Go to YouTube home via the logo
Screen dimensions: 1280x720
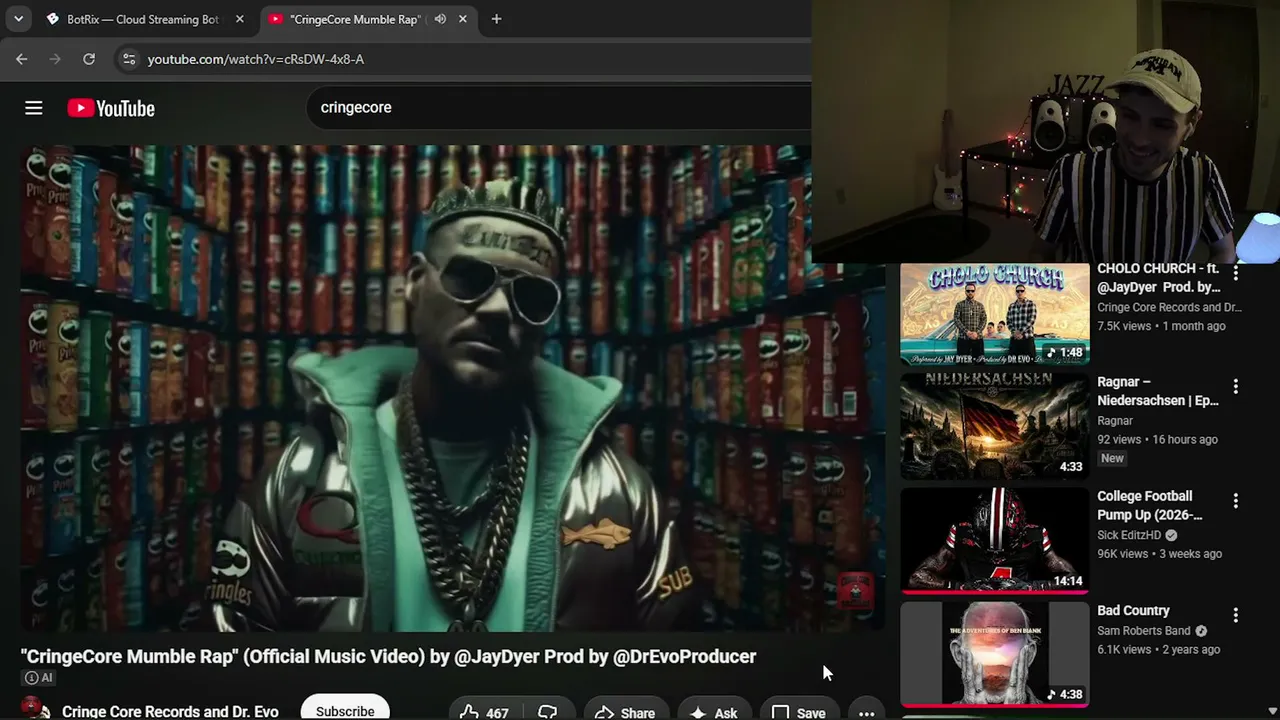pos(111,108)
